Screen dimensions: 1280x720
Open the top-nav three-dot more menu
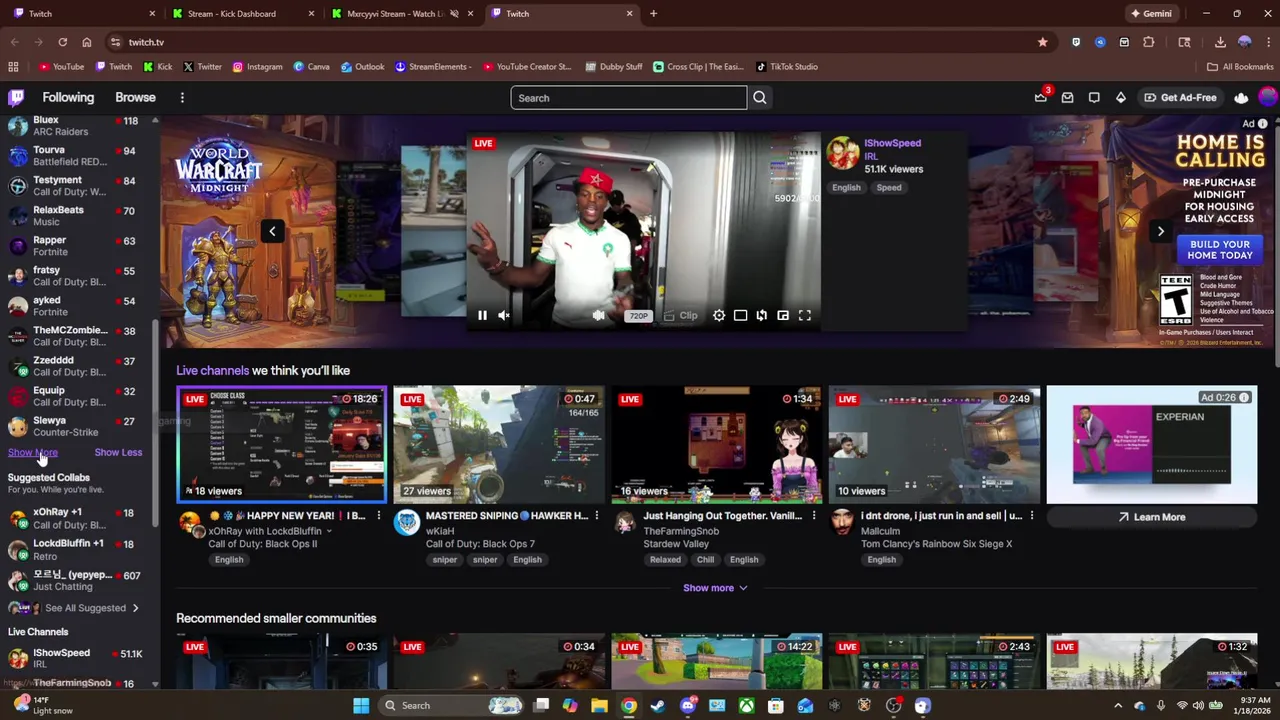click(182, 97)
